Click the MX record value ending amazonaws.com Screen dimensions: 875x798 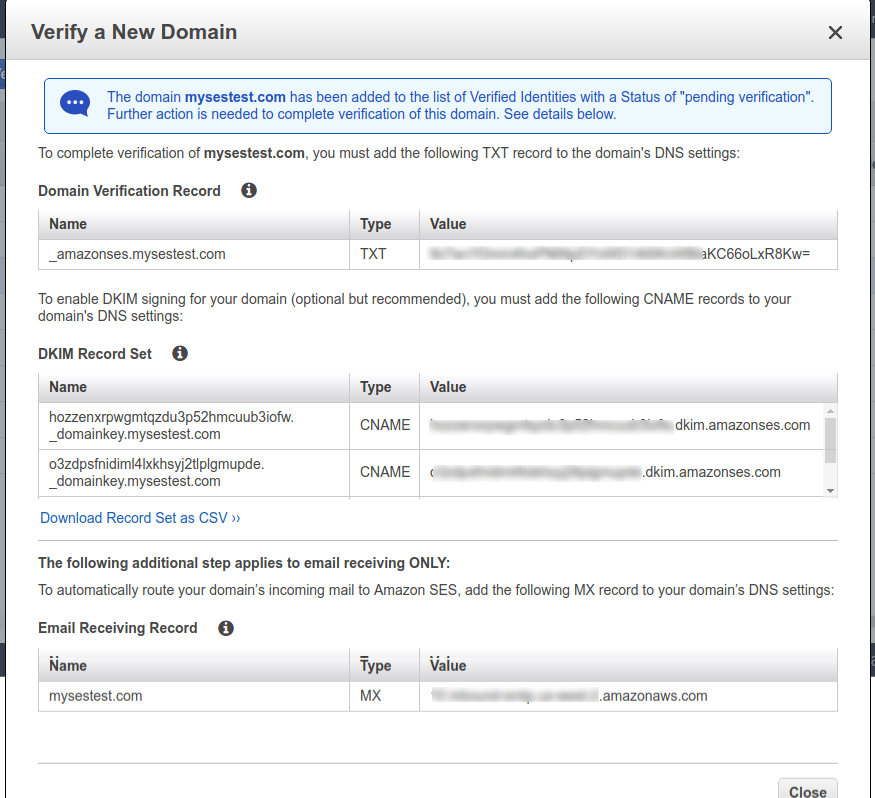pyautogui.click(x=565, y=695)
